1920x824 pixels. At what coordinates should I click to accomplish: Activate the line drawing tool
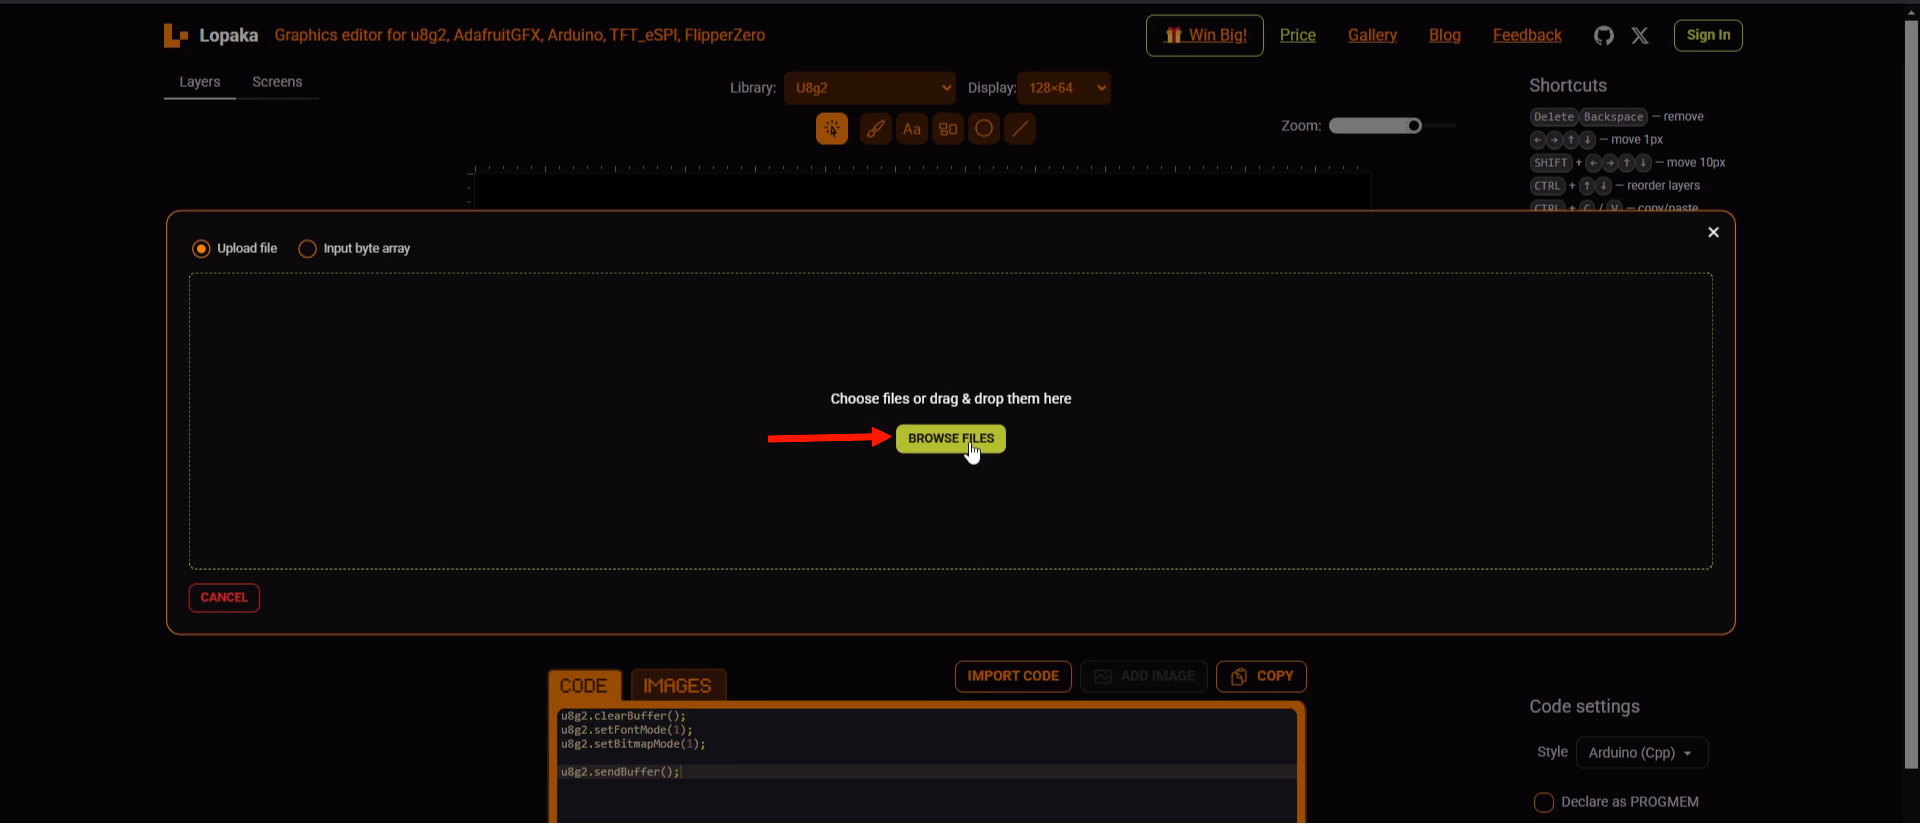point(1019,129)
